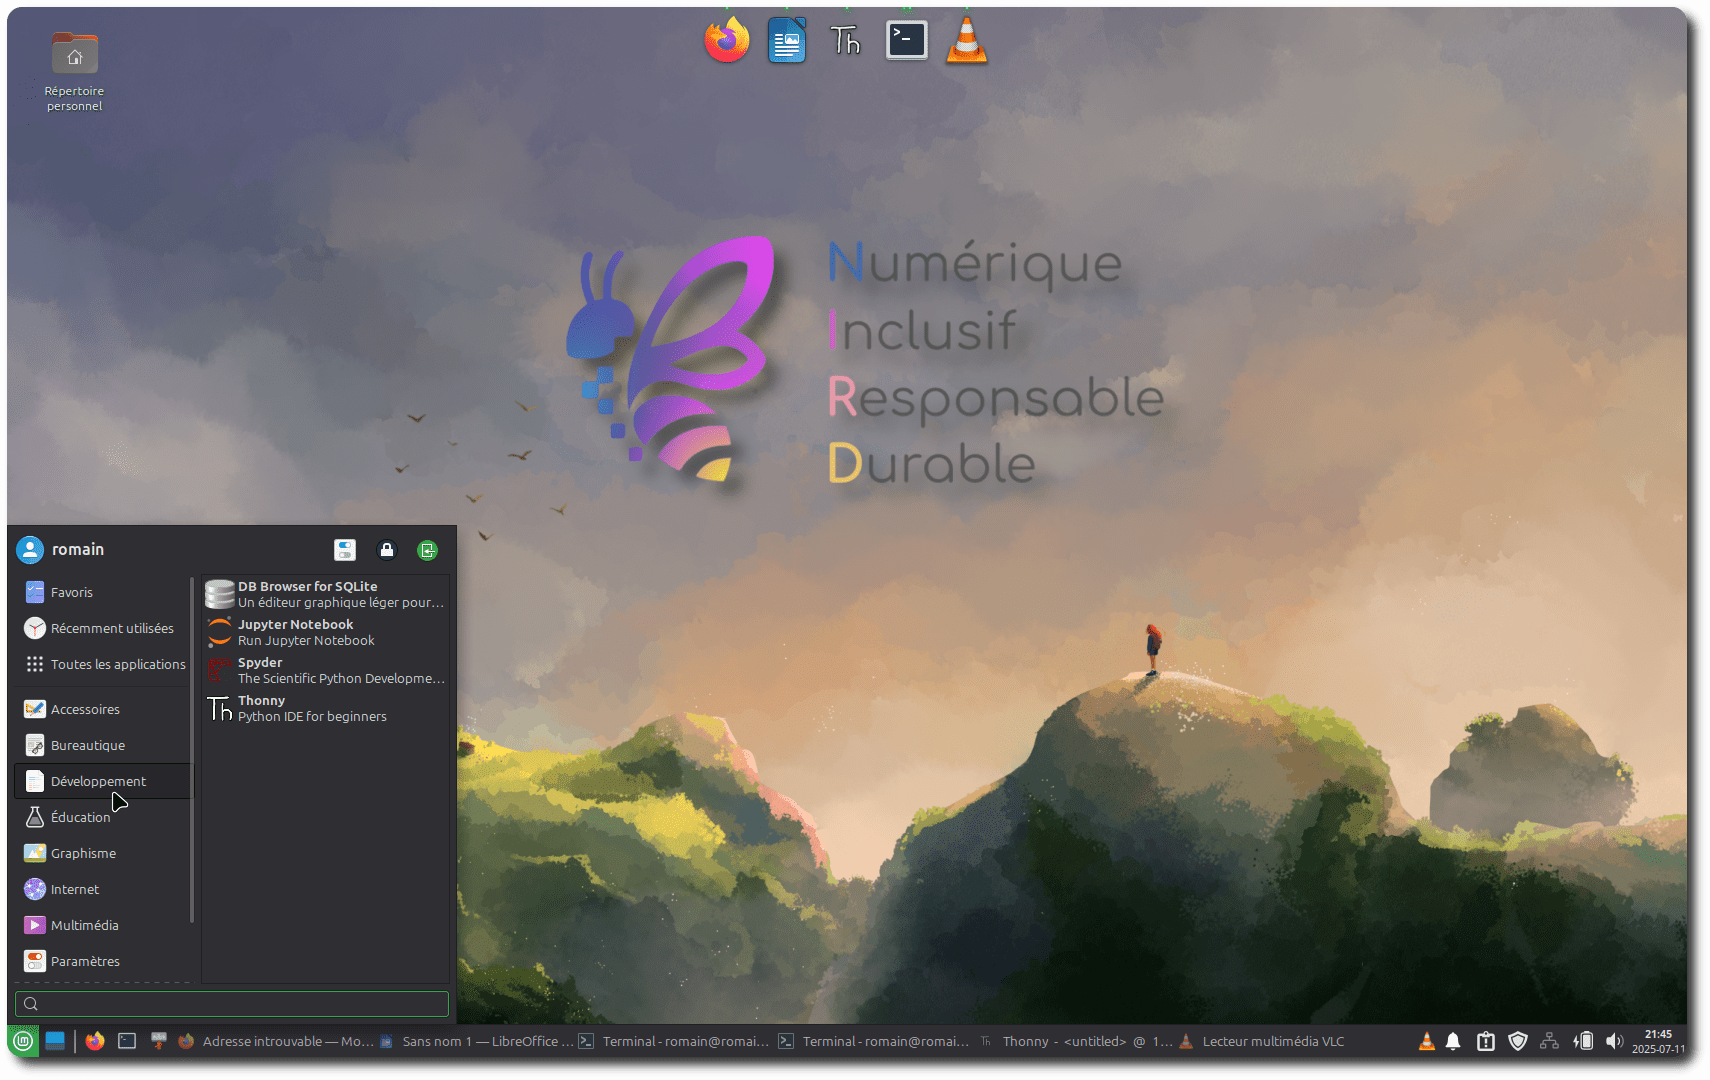This screenshot has height=1080, width=1710.
Task: Open the LibreOffice Writer desktop icon
Action: pyautogui.click(x=786, y=39)
